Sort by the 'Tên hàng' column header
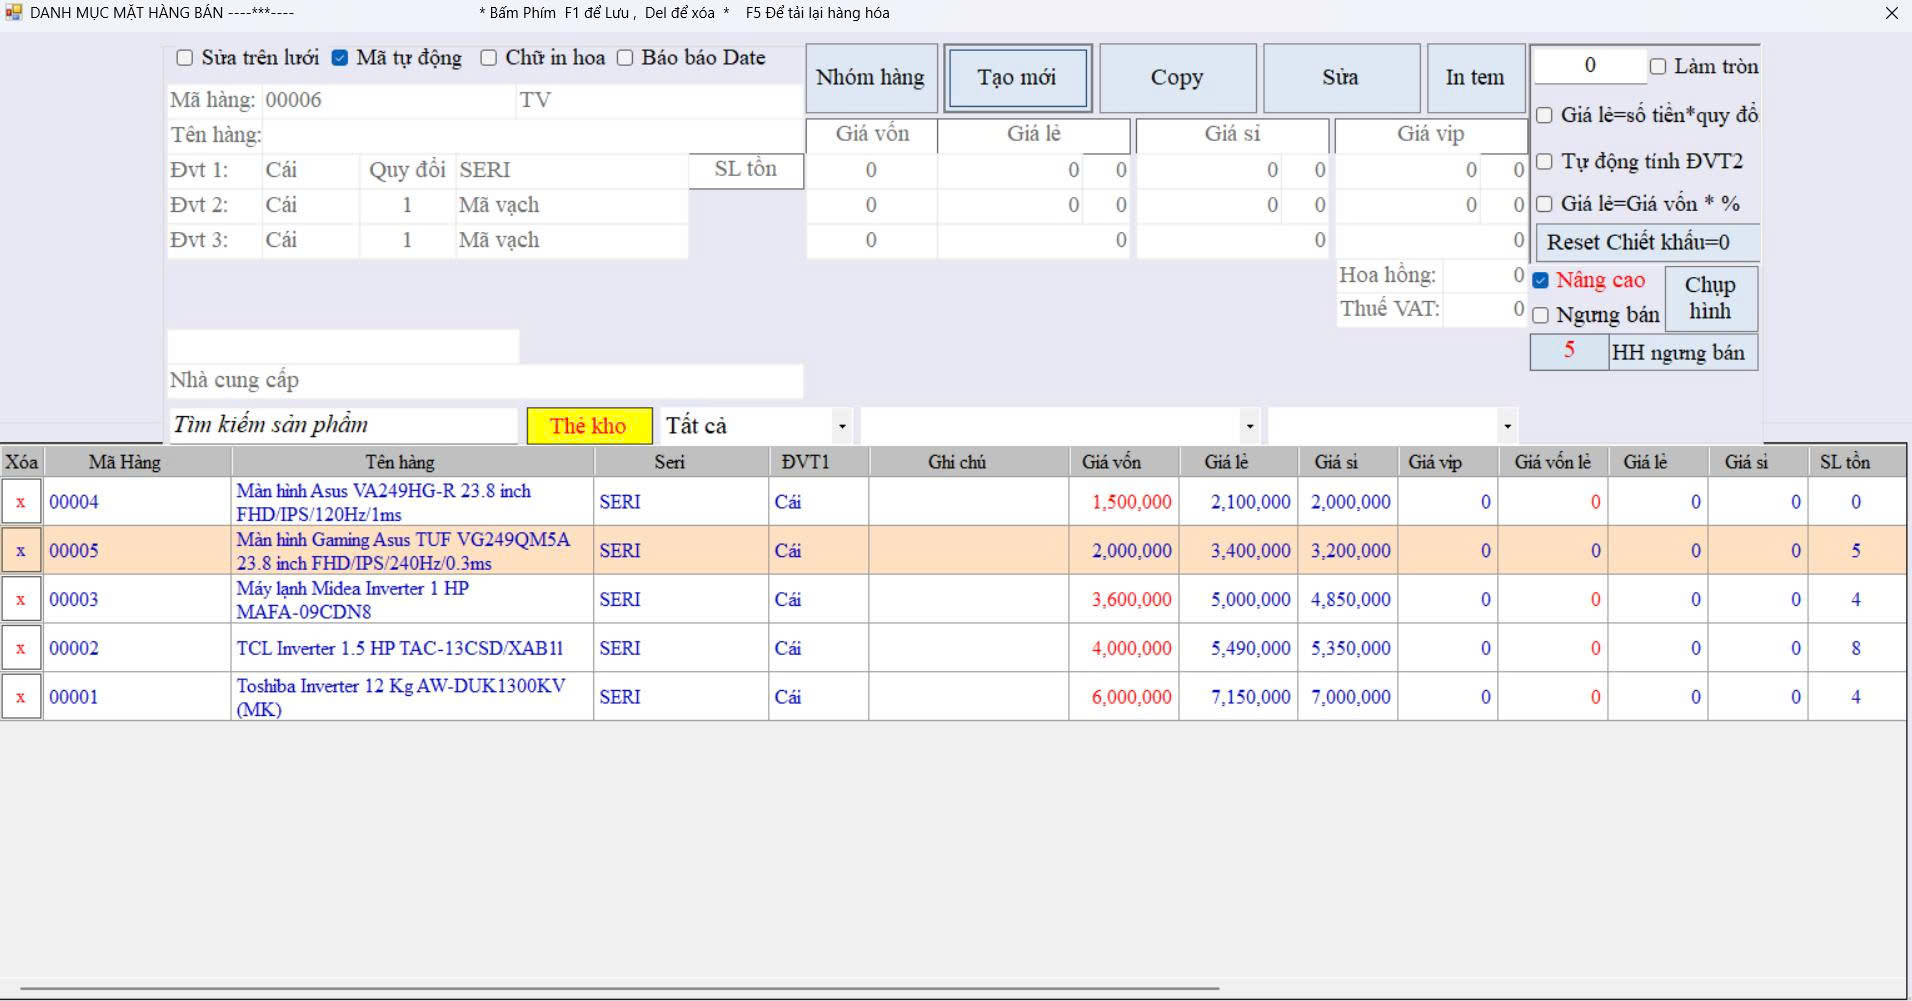This screenshot has height=1001, width=1912. click(x=400, y=462)
